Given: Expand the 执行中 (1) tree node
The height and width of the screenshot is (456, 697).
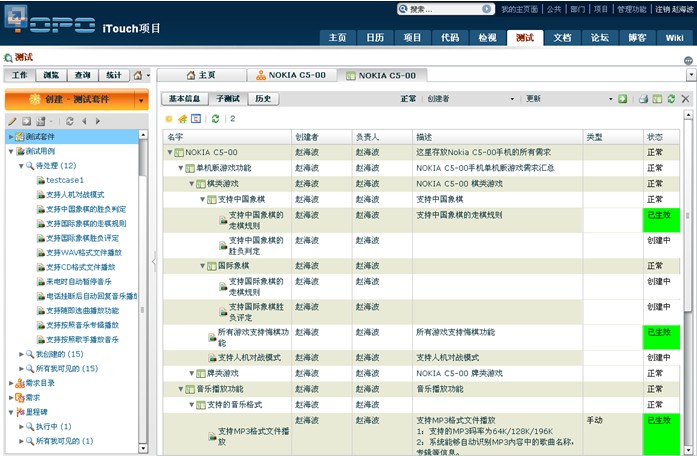Looking at the screenshot, I should 21,427.
